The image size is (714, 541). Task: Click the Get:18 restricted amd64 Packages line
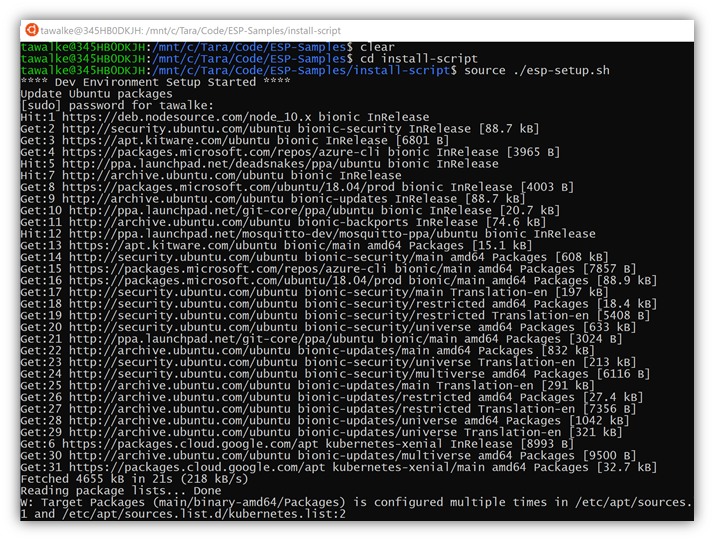[339, 304]
